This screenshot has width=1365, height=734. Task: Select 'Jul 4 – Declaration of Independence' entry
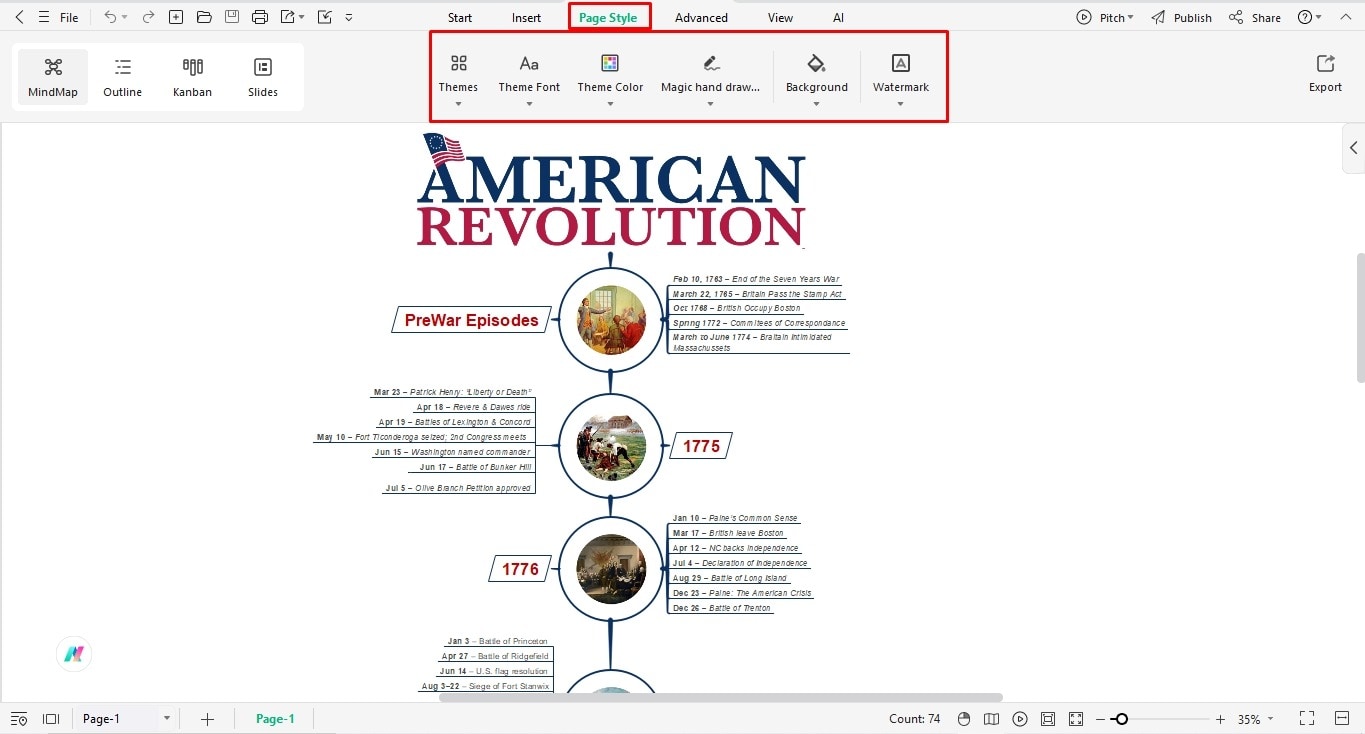tap(740, 563)
